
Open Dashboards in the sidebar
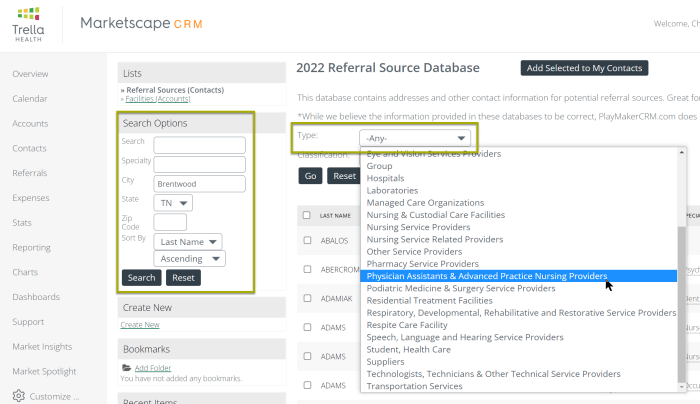[x=36, y=297]
